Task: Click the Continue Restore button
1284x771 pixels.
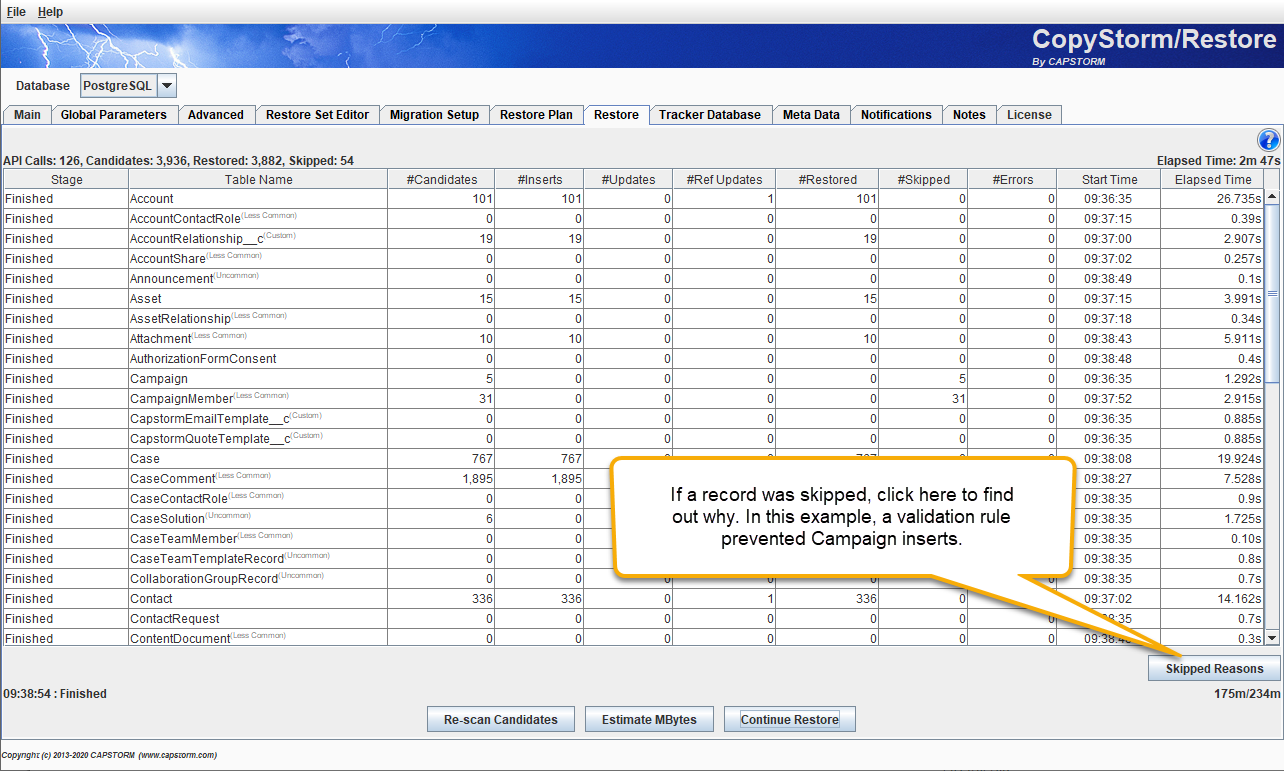Action: (x=790, y=720)
